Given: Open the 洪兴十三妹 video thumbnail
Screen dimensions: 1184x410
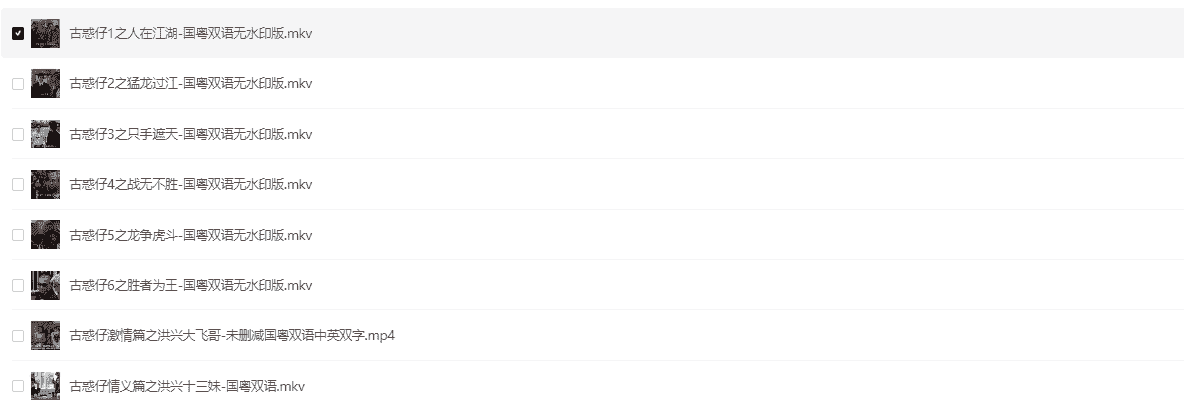Looking at the screenshot, I should click(x=45, y=386).
